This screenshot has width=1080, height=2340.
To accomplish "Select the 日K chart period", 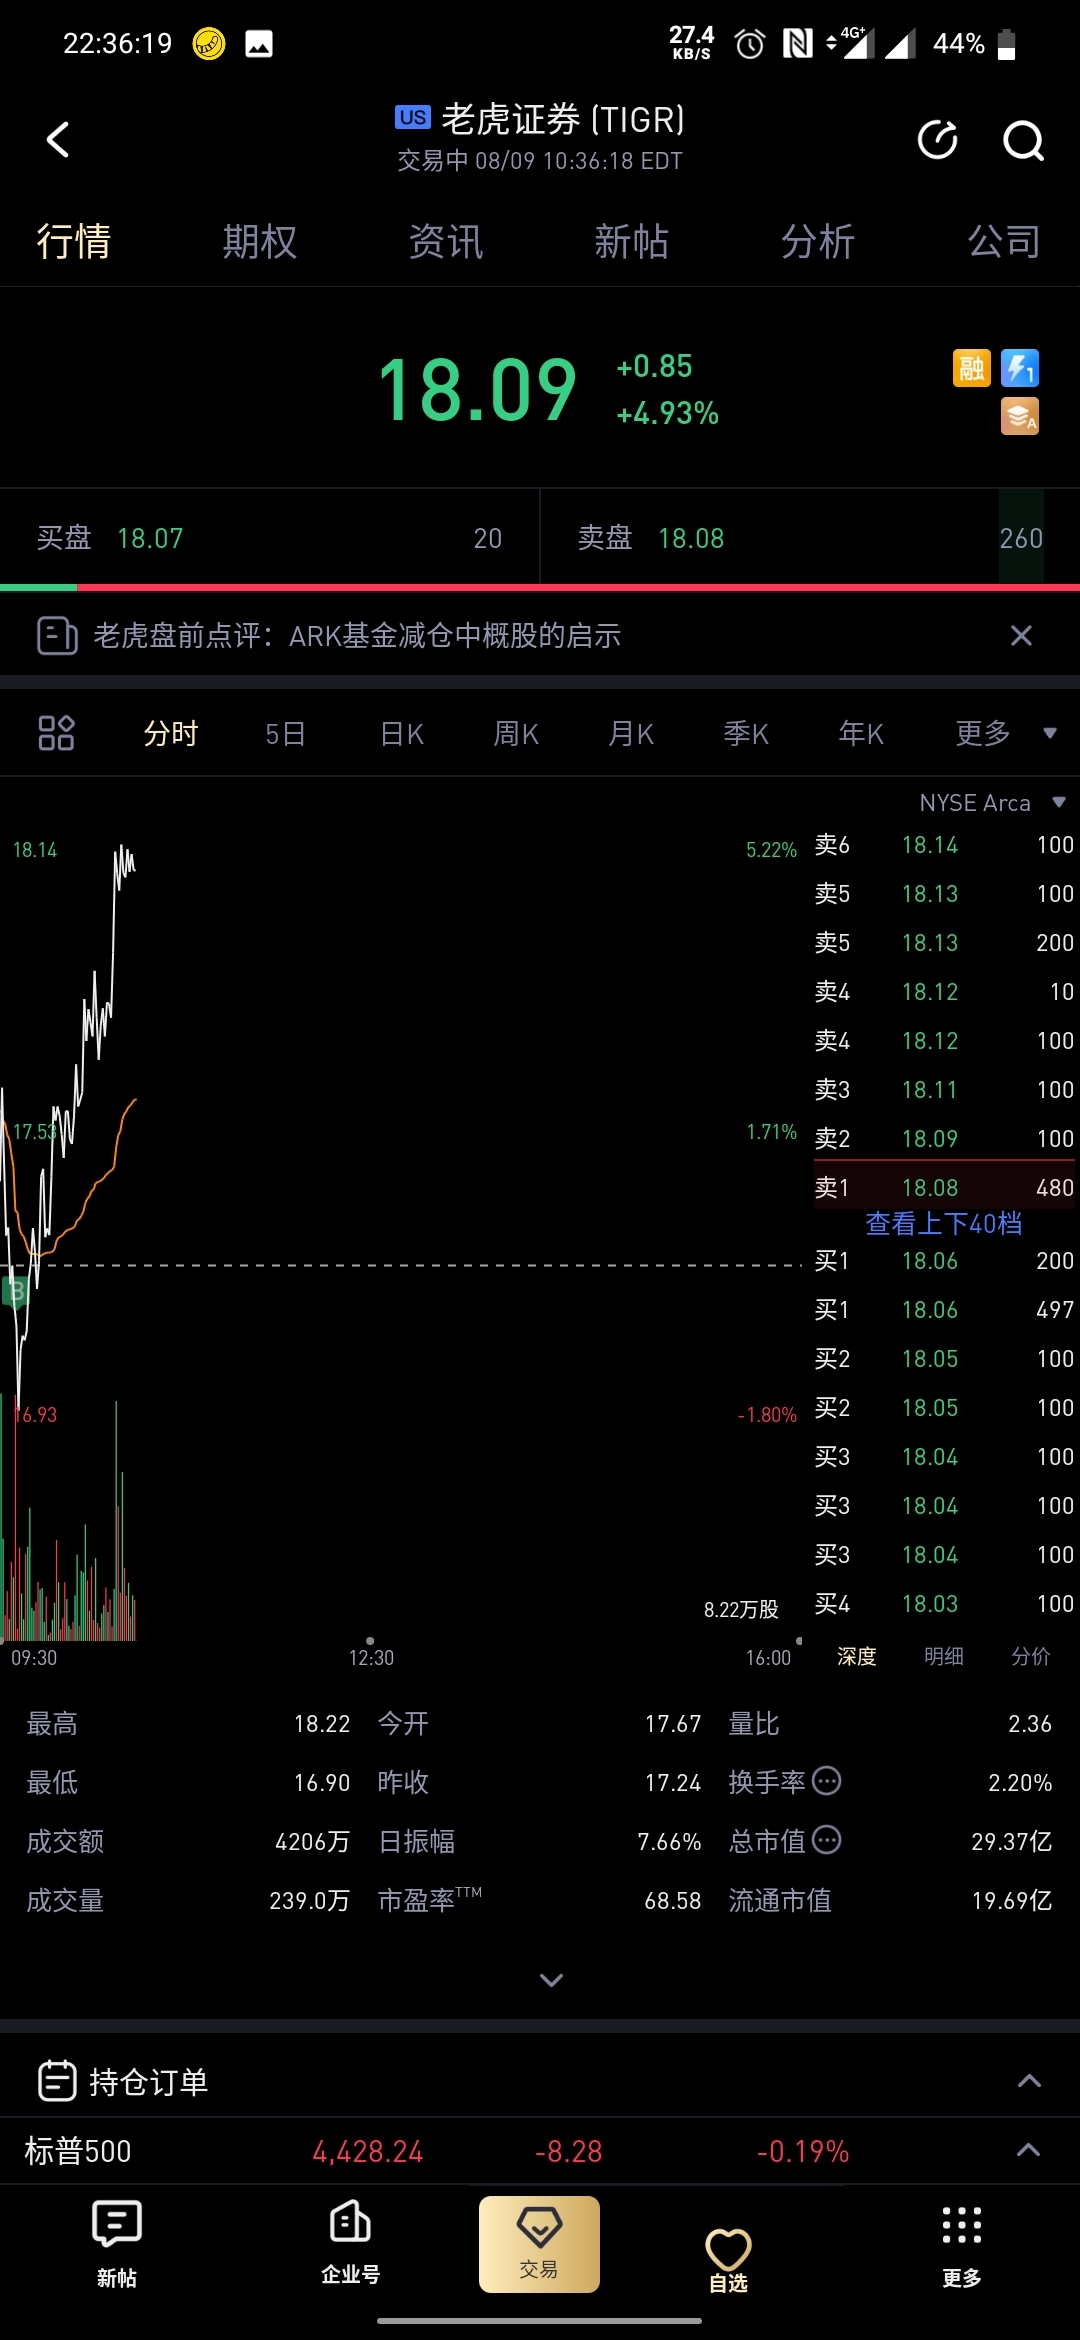I will click(402, 733).
